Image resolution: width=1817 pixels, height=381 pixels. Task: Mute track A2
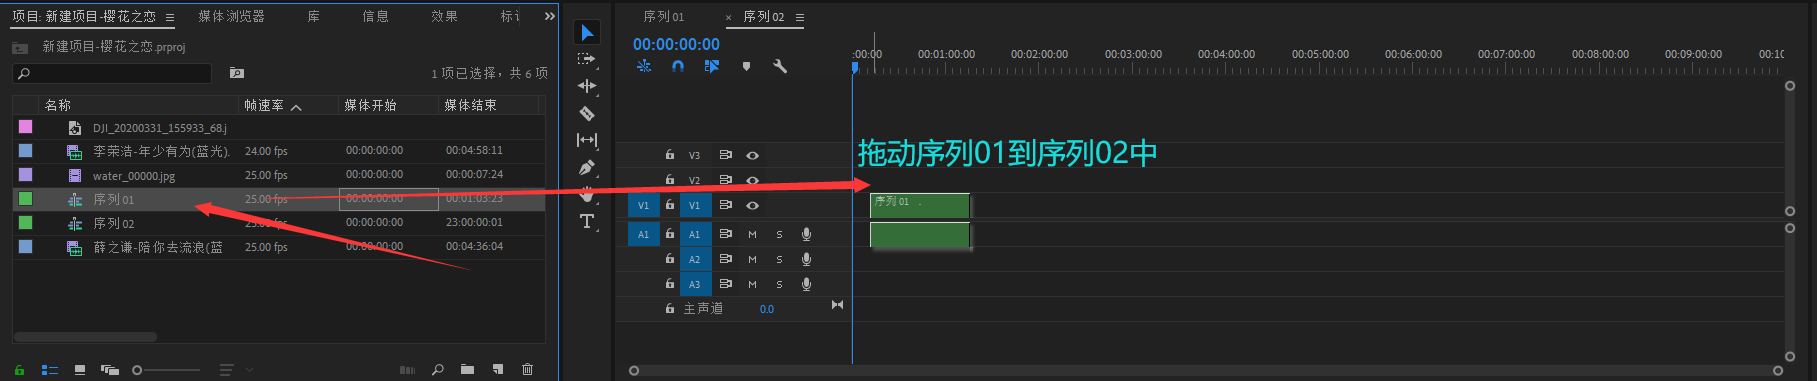[x=752, y=259]
